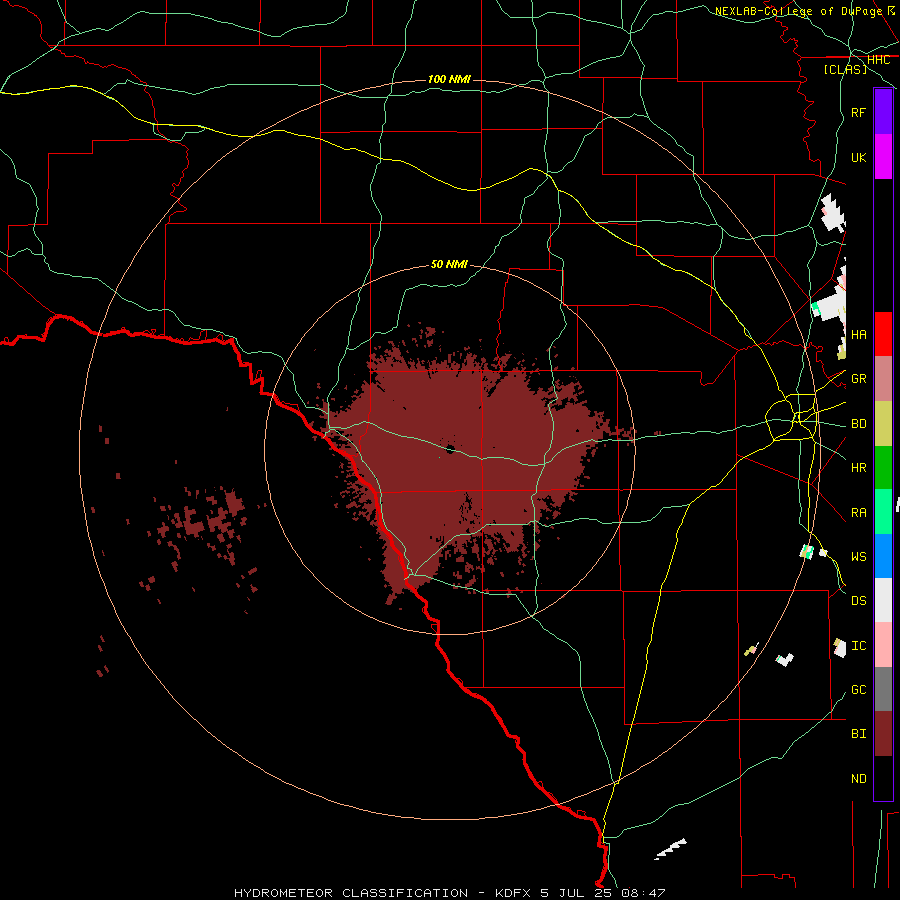Click the [CLAS] label
Viewport: 900px width, 900px height.
(x=845, y=69)
